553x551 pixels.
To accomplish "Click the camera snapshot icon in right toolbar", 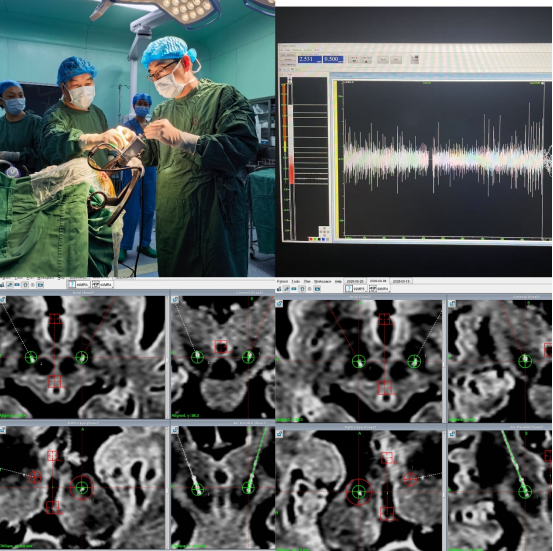I will [317, 289].
